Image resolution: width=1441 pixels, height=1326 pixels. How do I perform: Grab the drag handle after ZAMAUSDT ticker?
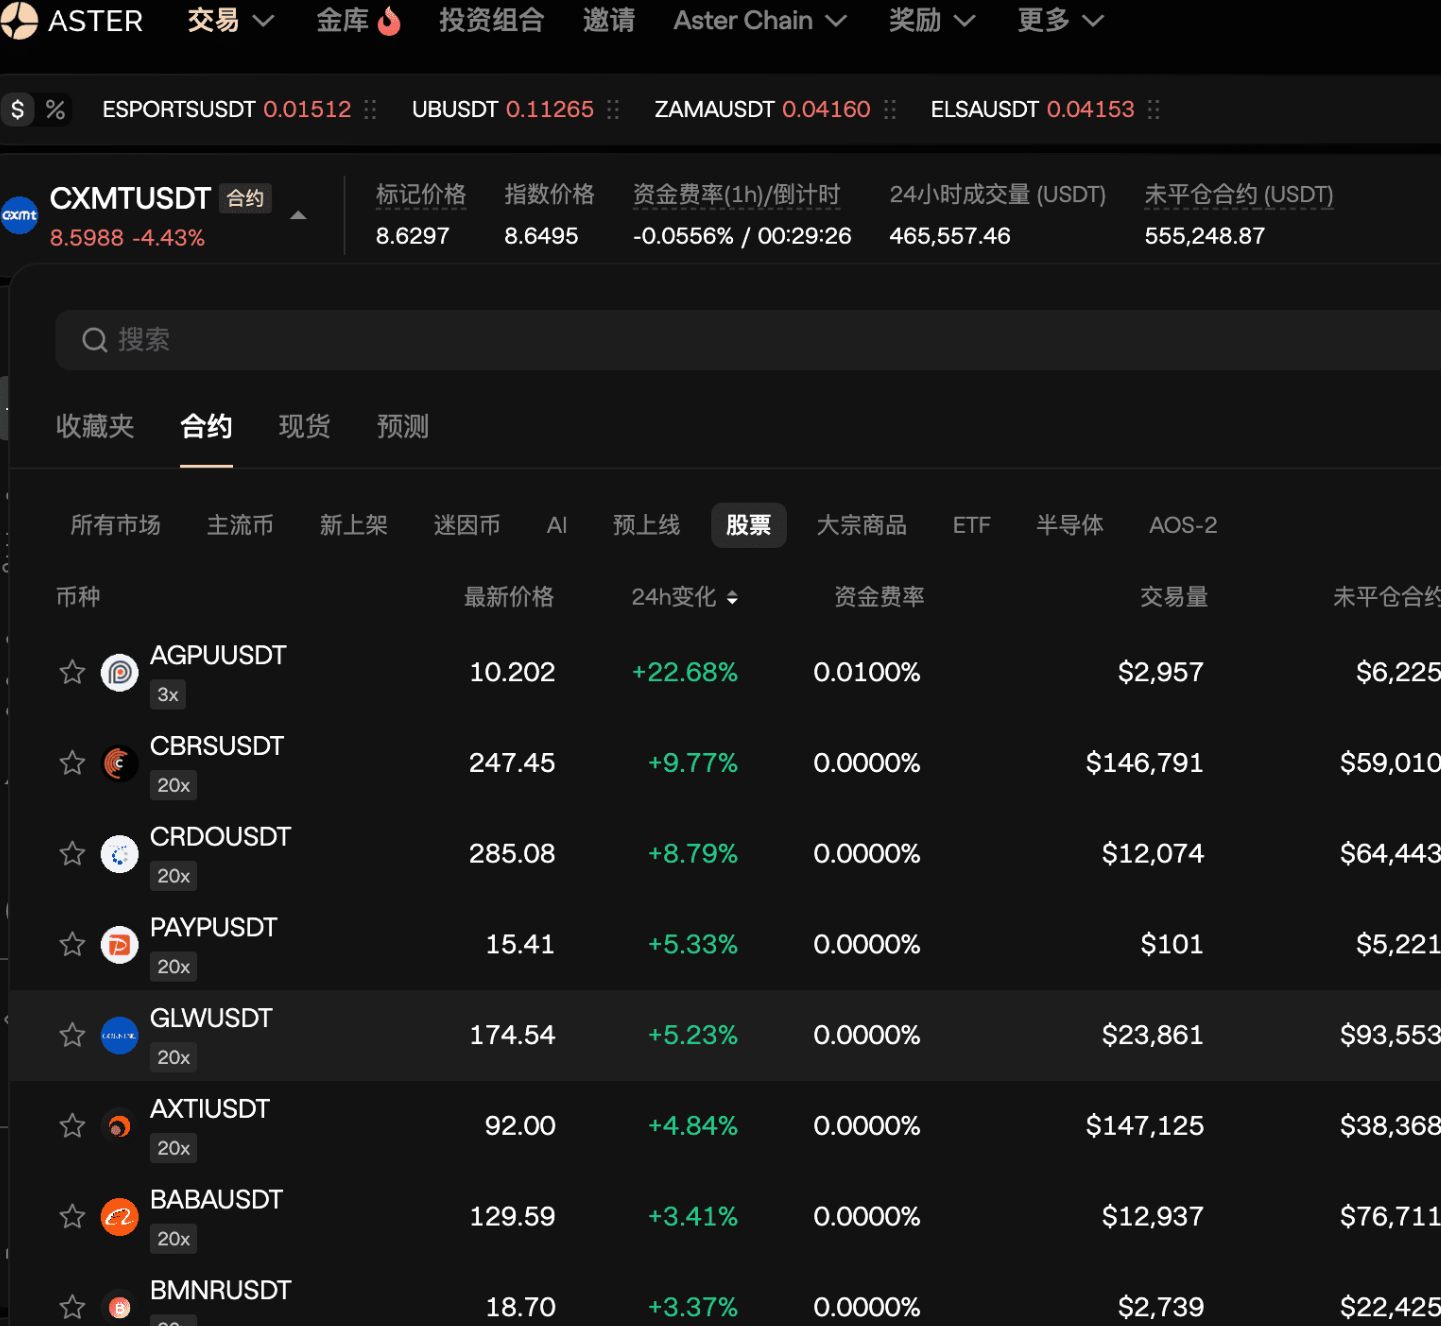(890, 109)
